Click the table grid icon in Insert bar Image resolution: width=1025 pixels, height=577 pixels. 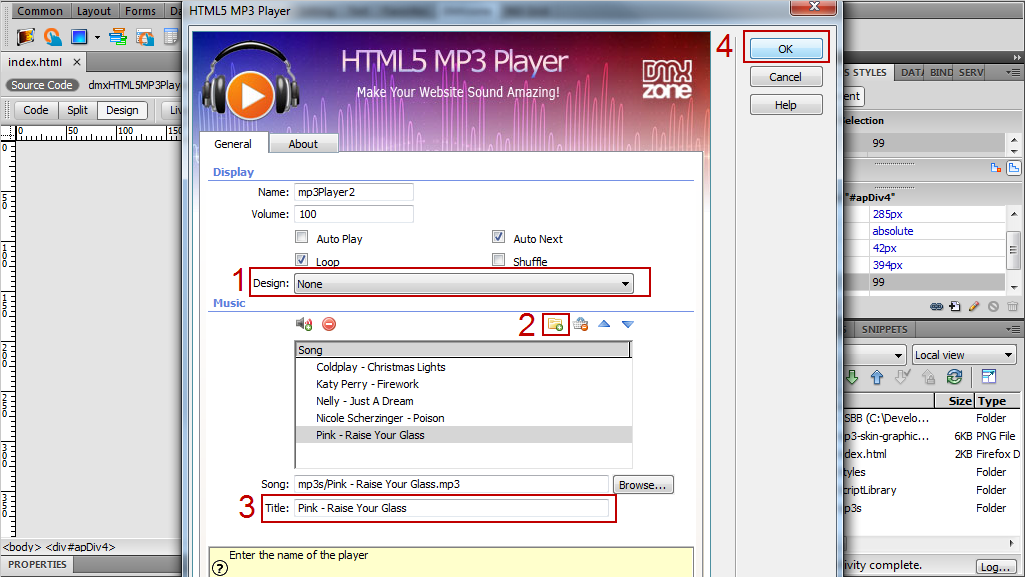click(171, 37)
